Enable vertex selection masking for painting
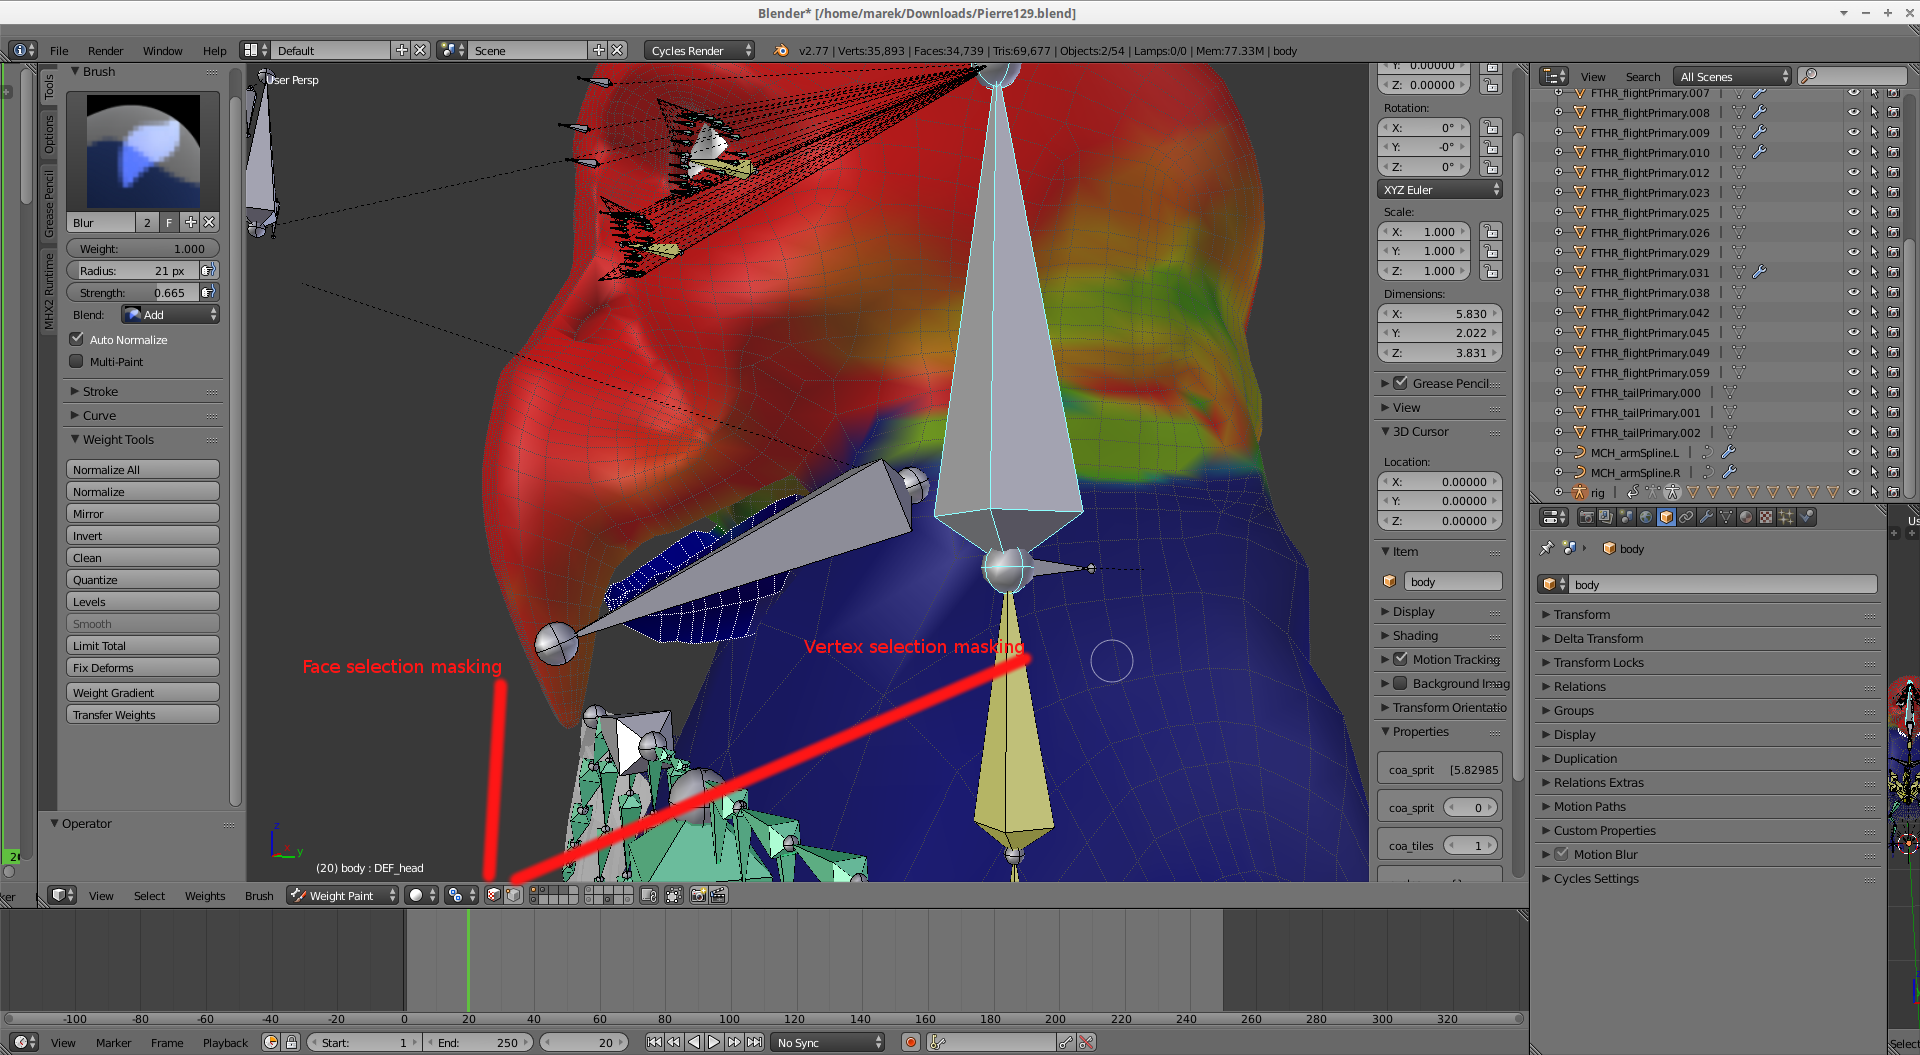Viewport: 1920px width, 1055px height. [x=513, y=895]
